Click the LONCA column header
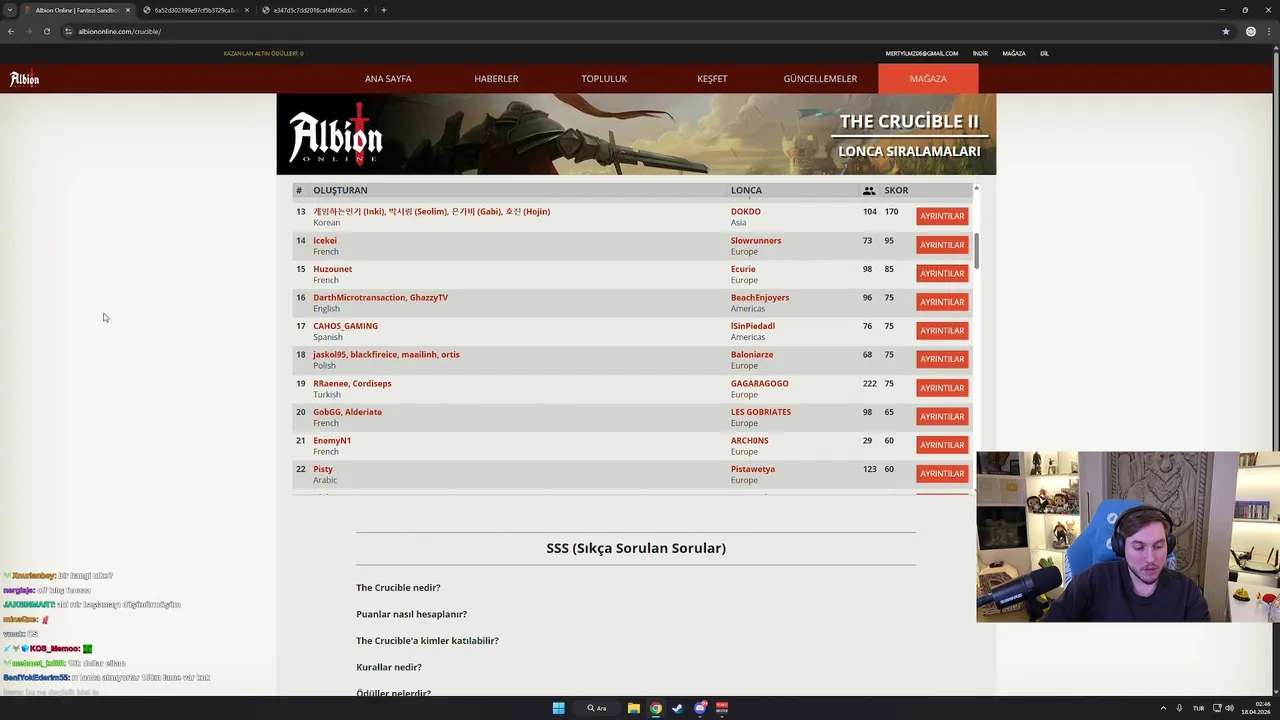Screen dimensions: 1280x720 click(746, 190)
